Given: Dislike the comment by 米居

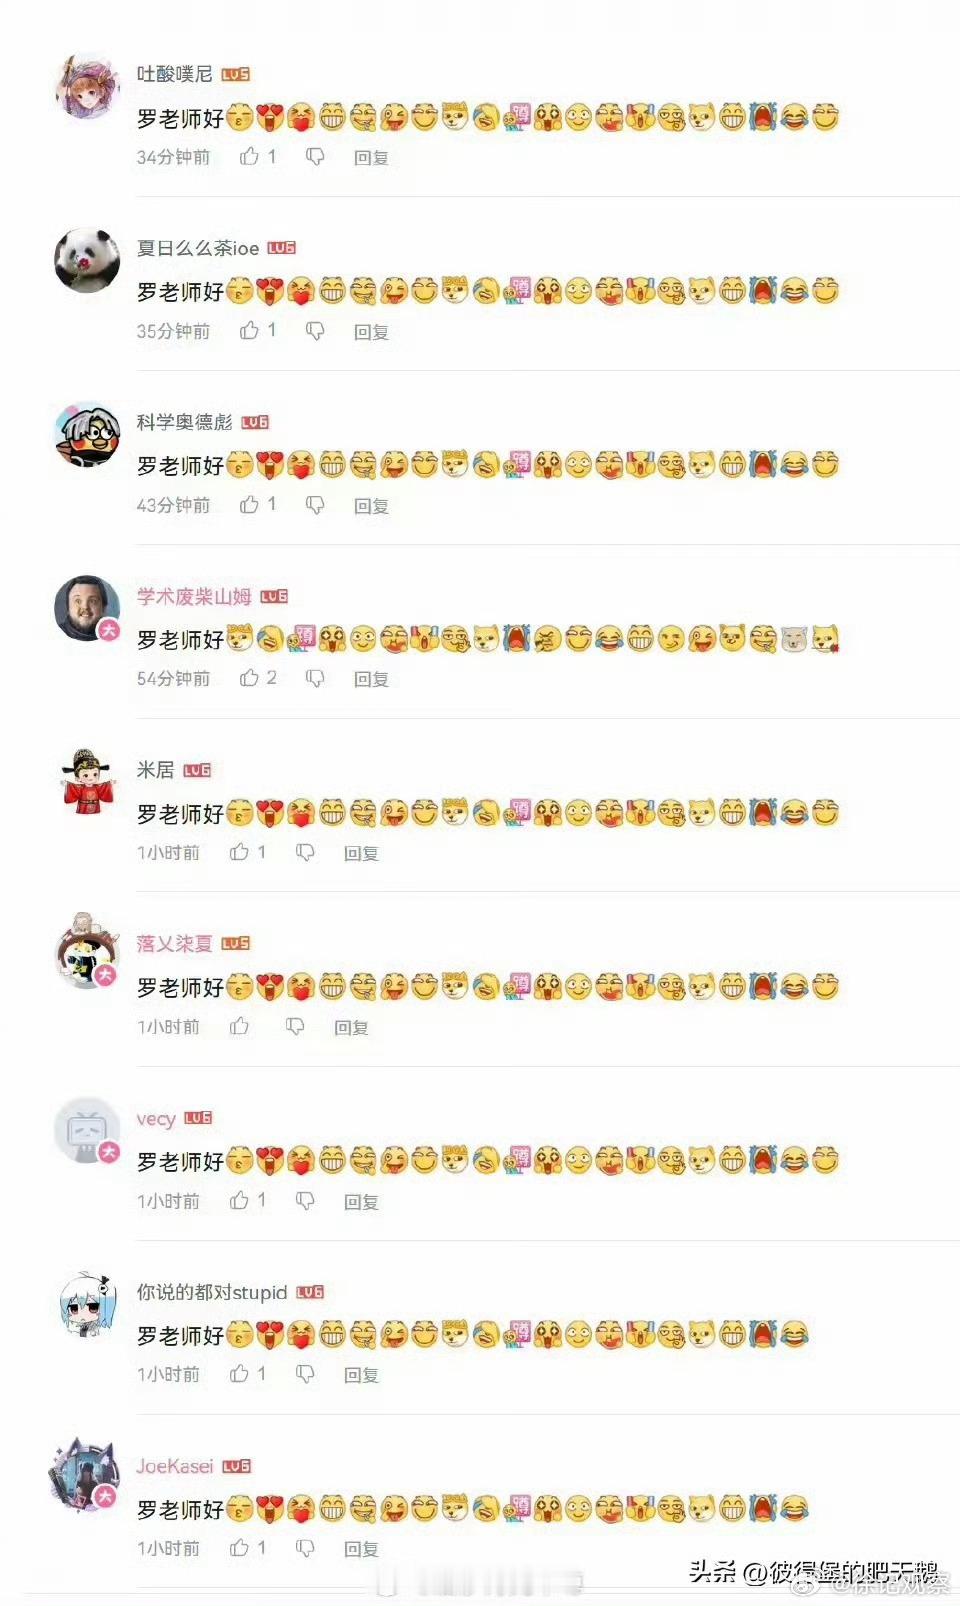Looking at the screenshot, I should click(x=305, y=852).
